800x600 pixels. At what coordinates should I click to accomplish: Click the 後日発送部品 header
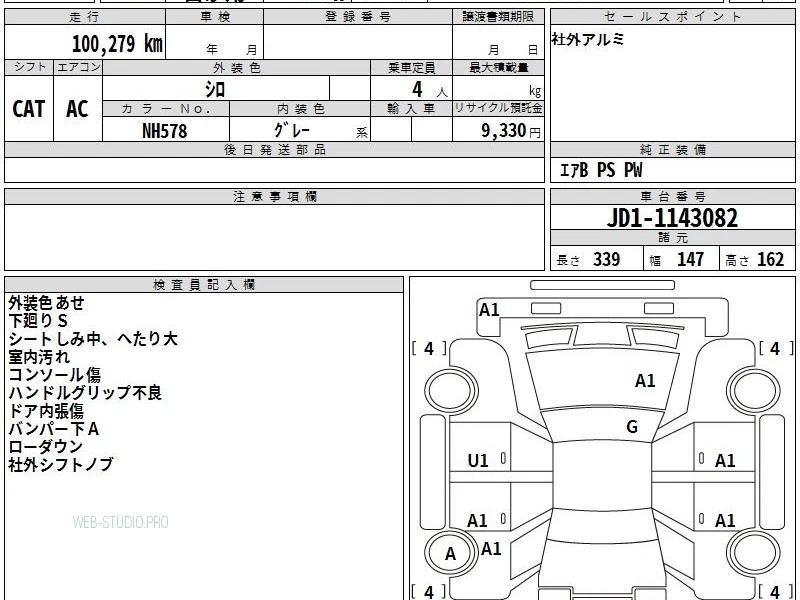click(275, 149)
